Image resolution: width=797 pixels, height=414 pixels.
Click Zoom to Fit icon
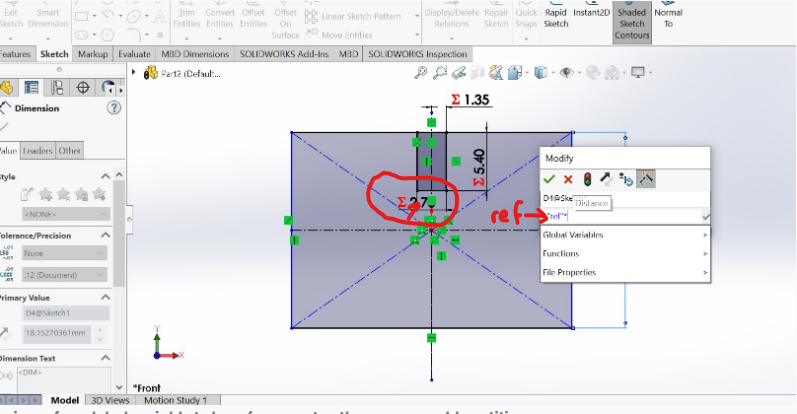pos(420,73)
